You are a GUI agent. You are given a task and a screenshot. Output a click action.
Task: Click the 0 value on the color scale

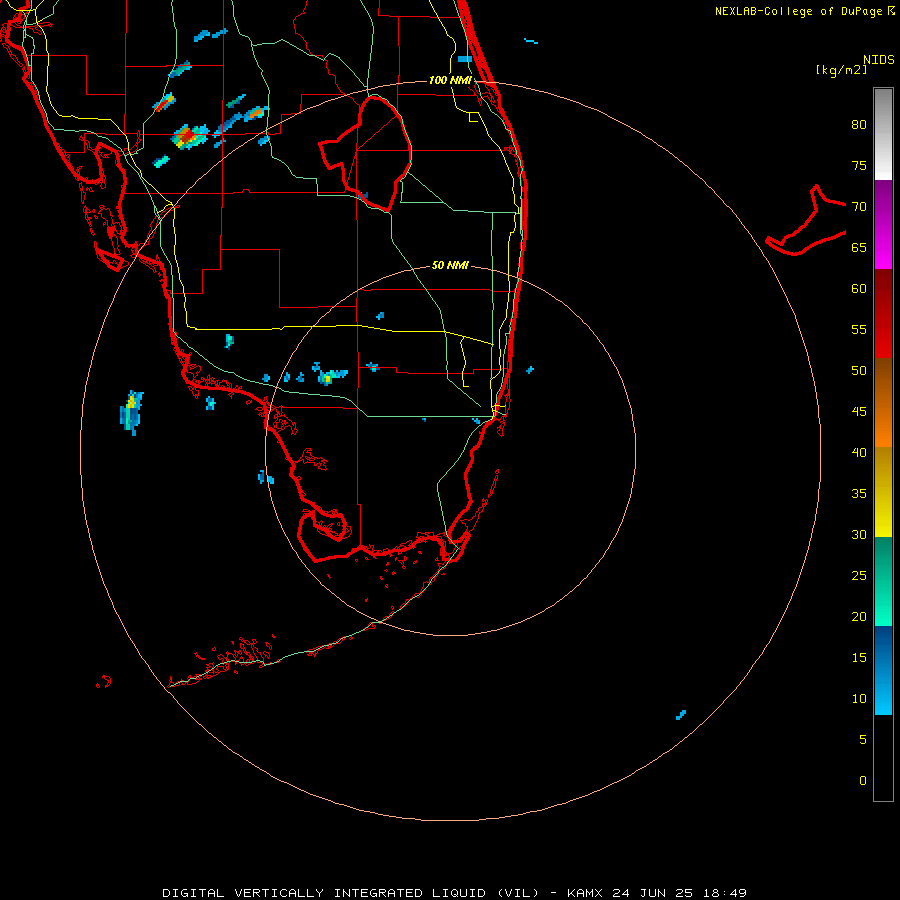(863, 781)
